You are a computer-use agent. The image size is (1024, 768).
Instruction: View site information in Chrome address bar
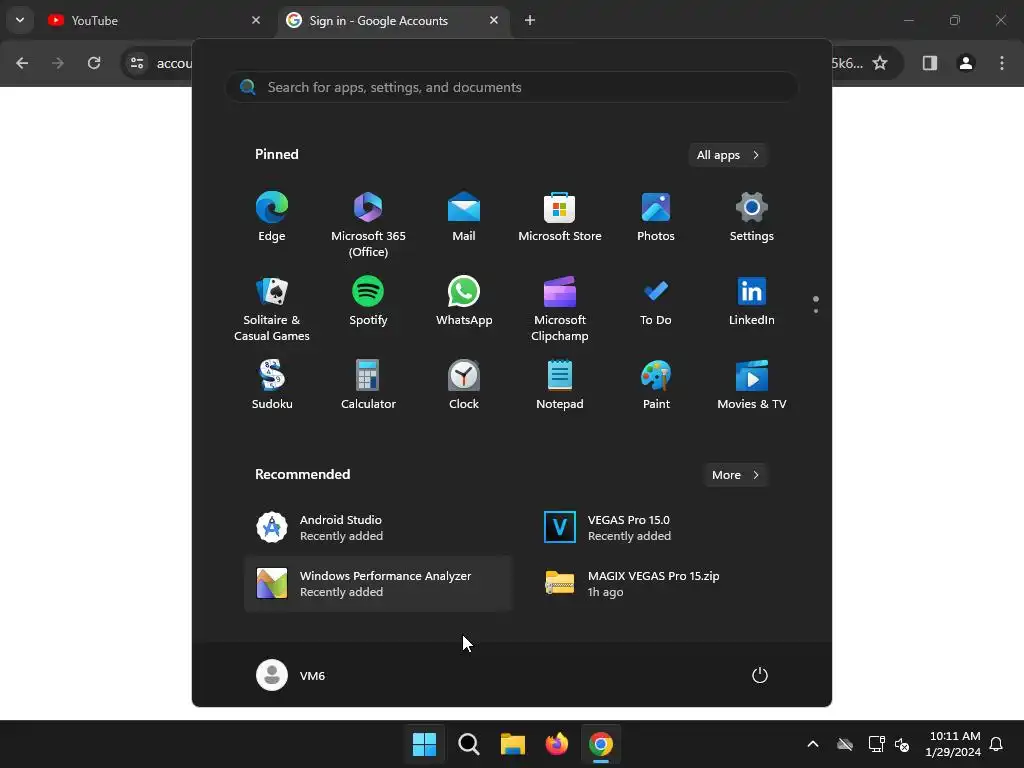(137, 63)
